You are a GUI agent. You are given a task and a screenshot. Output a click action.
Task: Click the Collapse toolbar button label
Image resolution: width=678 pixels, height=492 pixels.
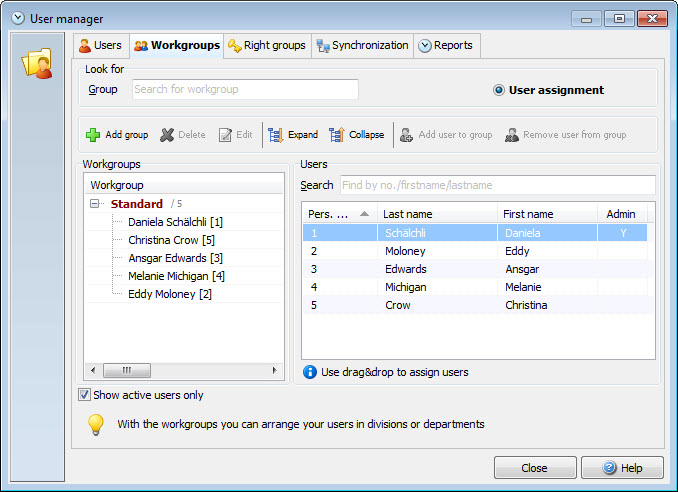click(366, 135)
